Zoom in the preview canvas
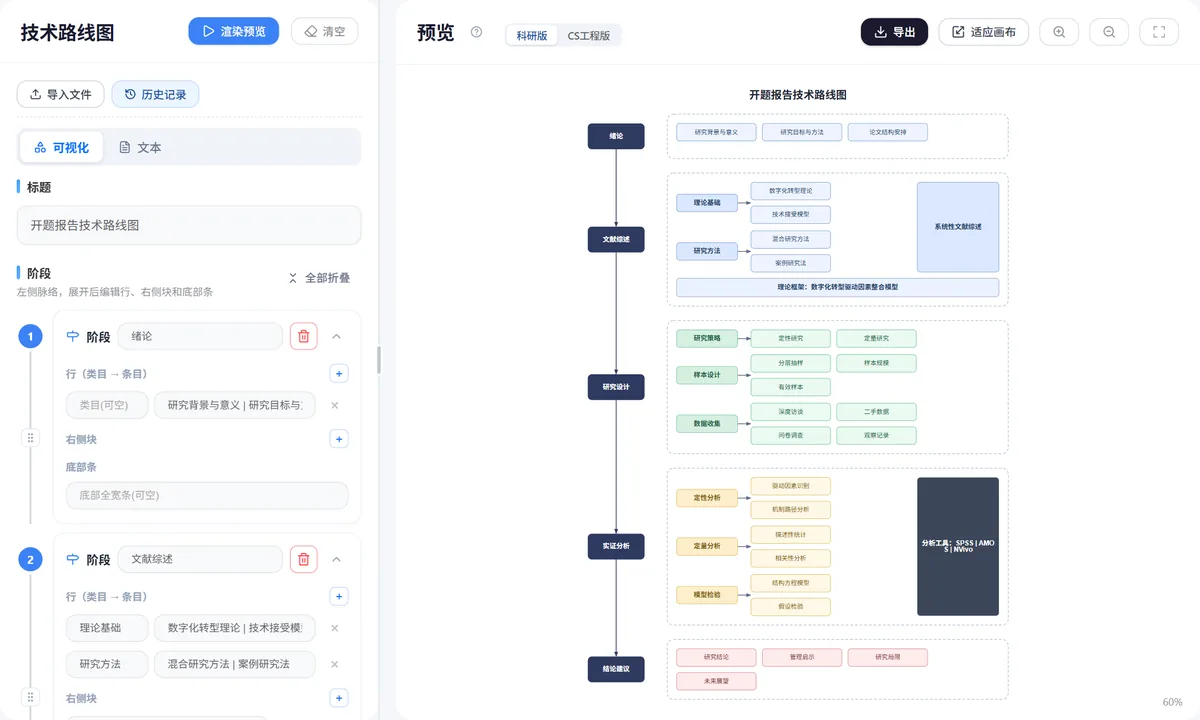This screenshot has height=720, width=1200. tap(1059, 32)
